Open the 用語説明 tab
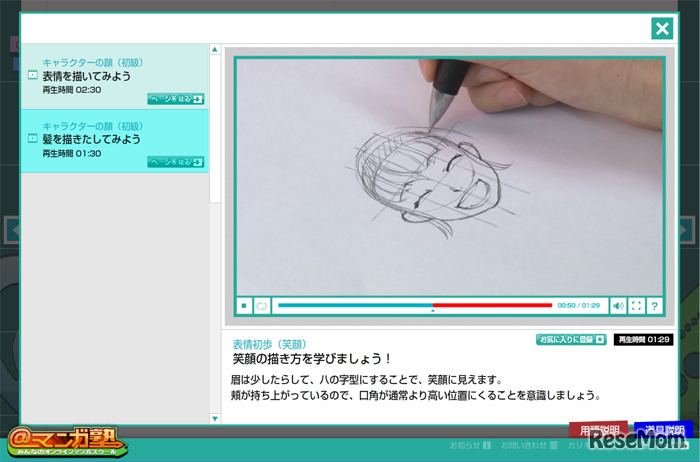 tap(599, 430)
